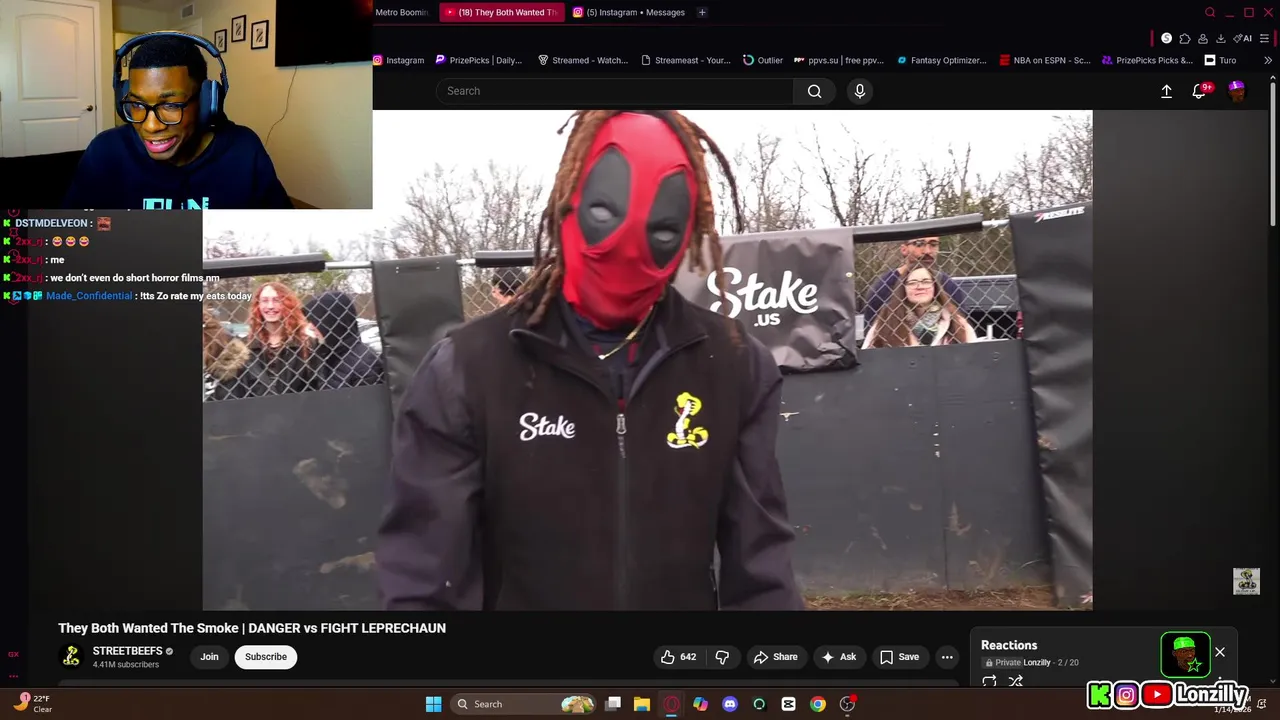Click the video player to pause
Image resolution: width=1280 pixels, height=720 pixels.
pyautogui.click(x=648, y=360)
